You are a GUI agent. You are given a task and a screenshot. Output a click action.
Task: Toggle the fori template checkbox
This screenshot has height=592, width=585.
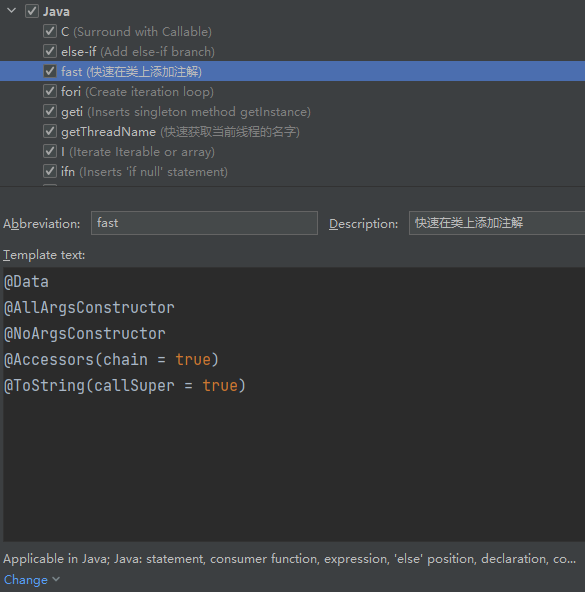(x=50, y=91)
